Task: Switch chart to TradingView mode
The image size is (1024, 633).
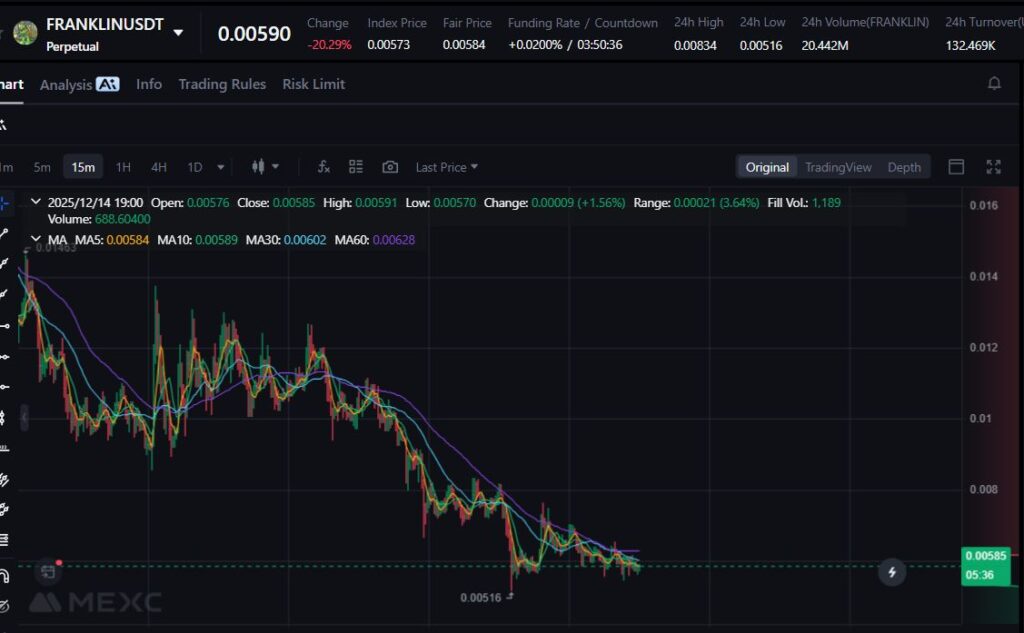Action: coord(838,167)
